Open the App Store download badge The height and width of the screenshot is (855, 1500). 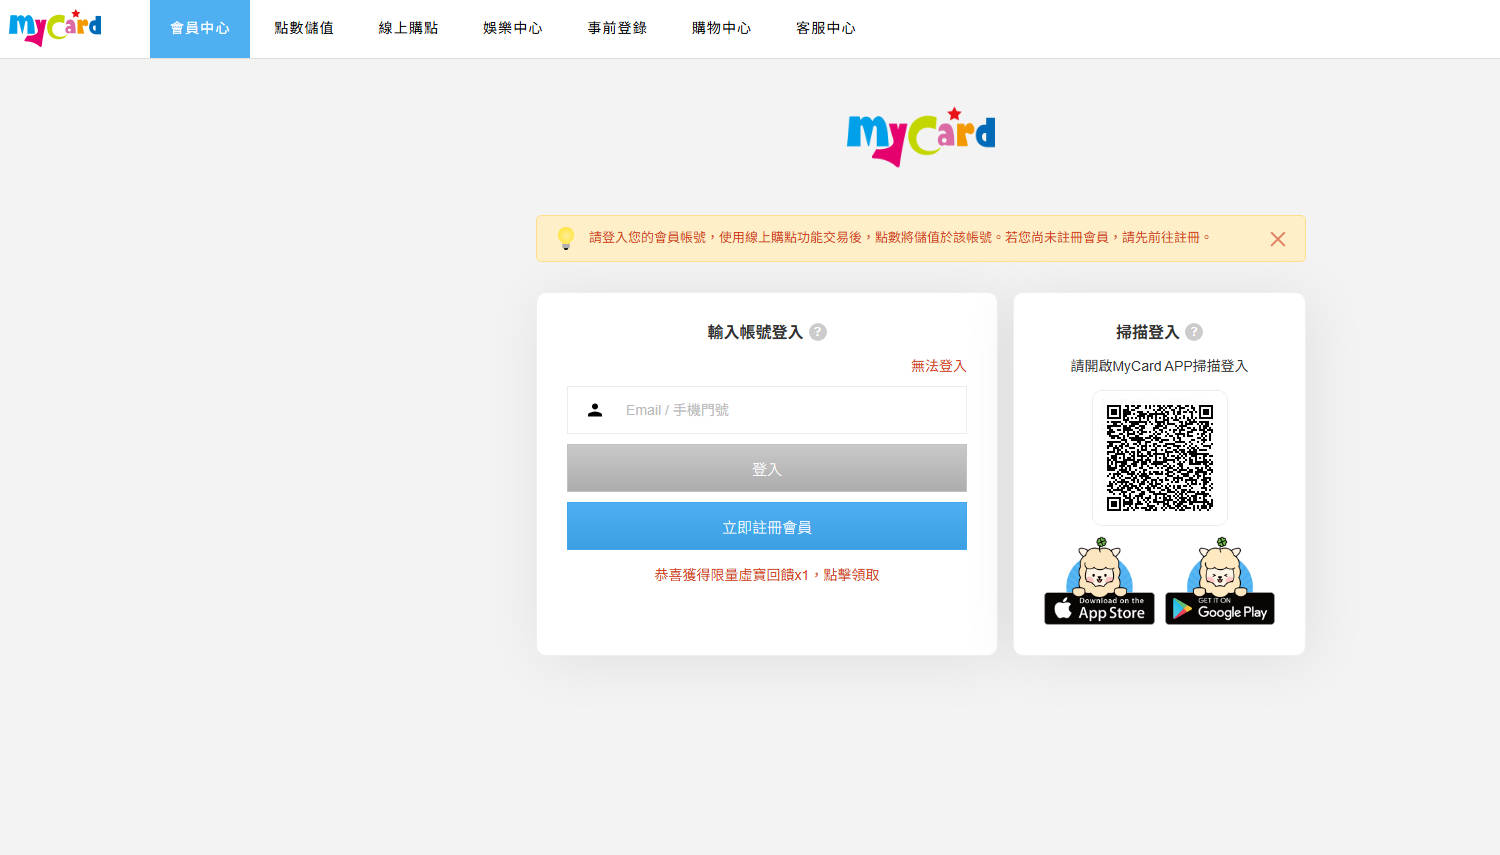coord(1099,608)
